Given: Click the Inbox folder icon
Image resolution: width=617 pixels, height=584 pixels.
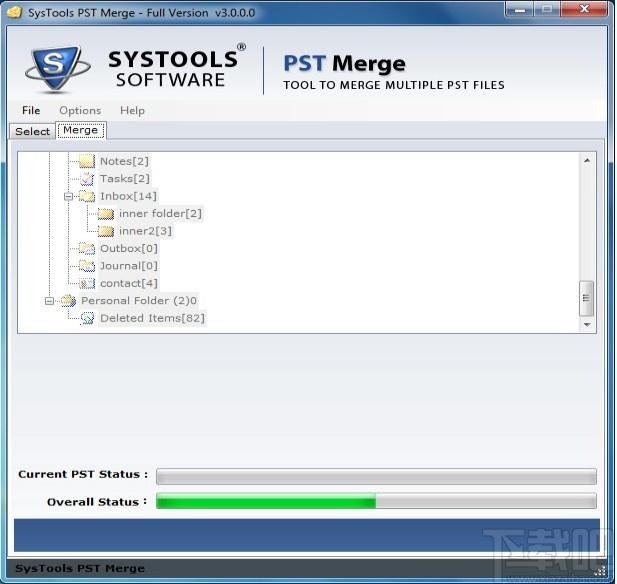Looking at the screenshot, I should (87, 196).
